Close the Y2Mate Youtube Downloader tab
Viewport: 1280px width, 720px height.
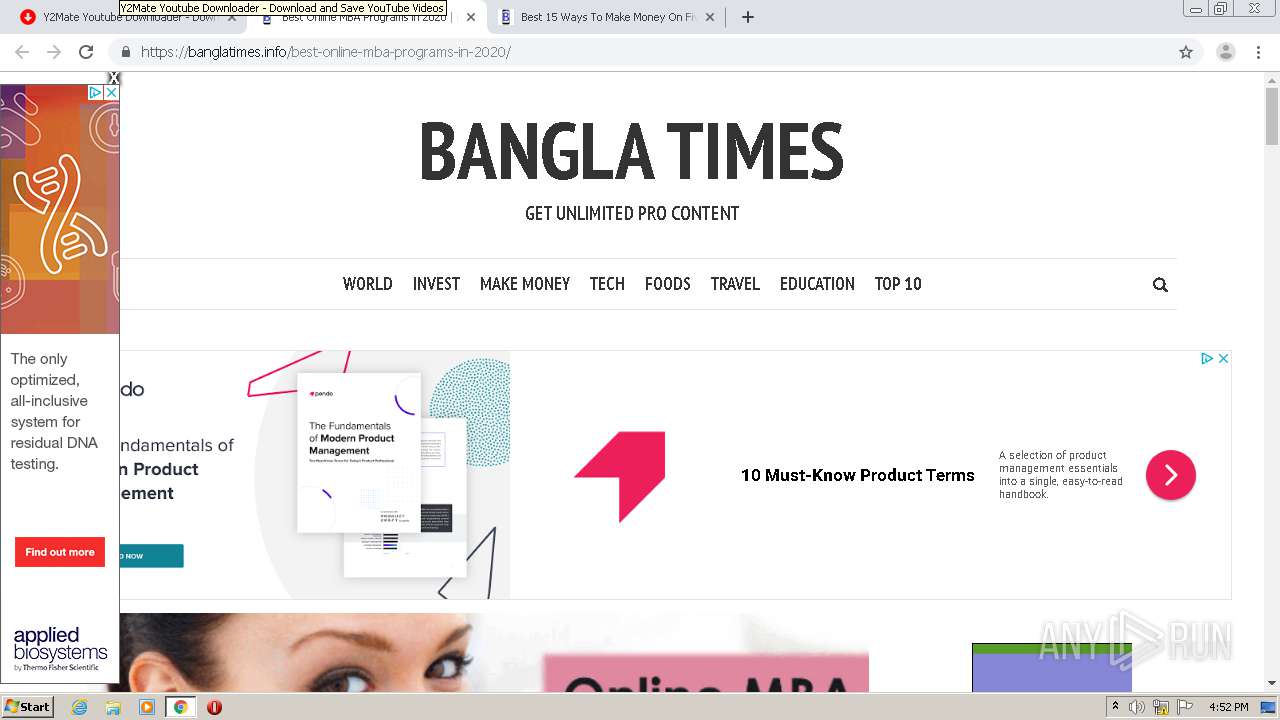(232, 17)
